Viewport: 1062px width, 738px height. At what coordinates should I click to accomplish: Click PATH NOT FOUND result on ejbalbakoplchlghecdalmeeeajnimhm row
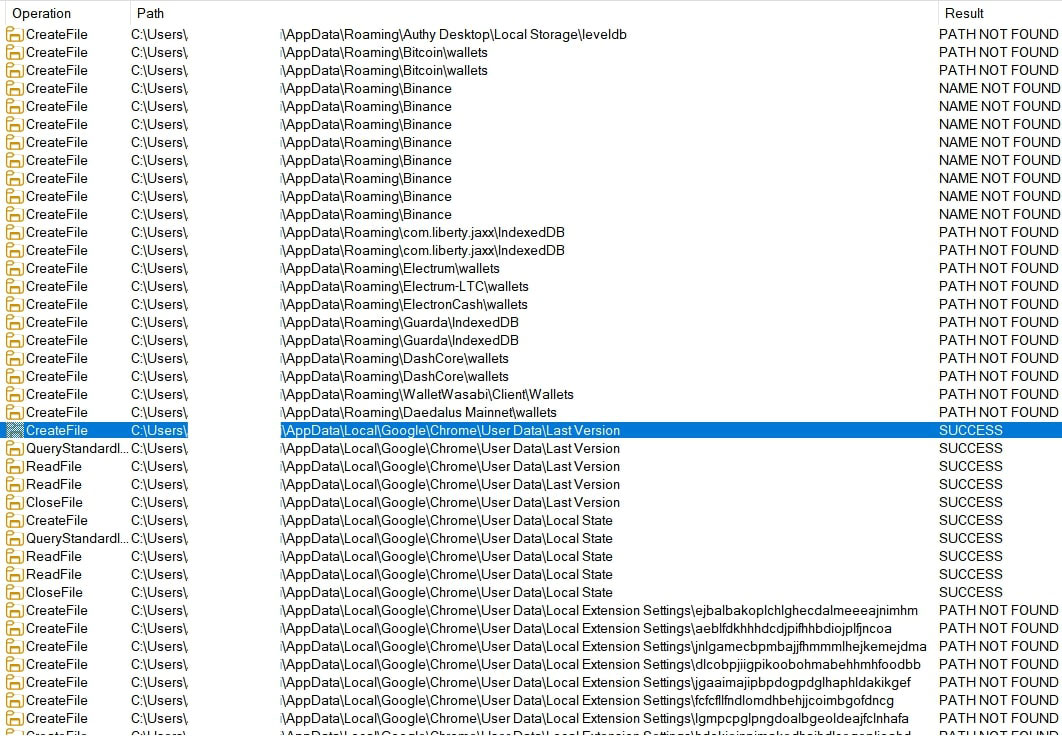click(998, 610)
